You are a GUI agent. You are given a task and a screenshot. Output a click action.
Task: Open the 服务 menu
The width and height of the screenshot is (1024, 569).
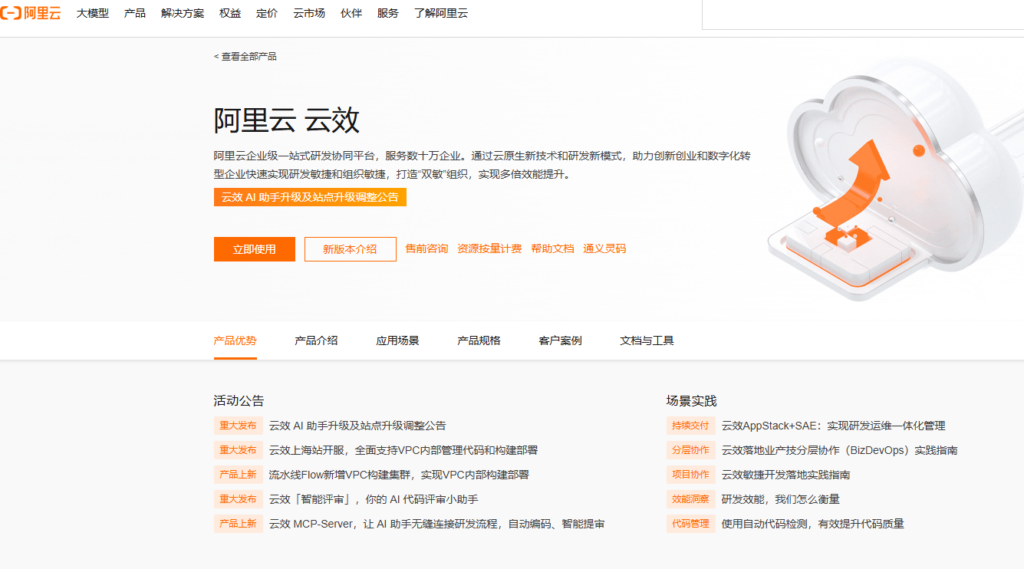(387, 13)
